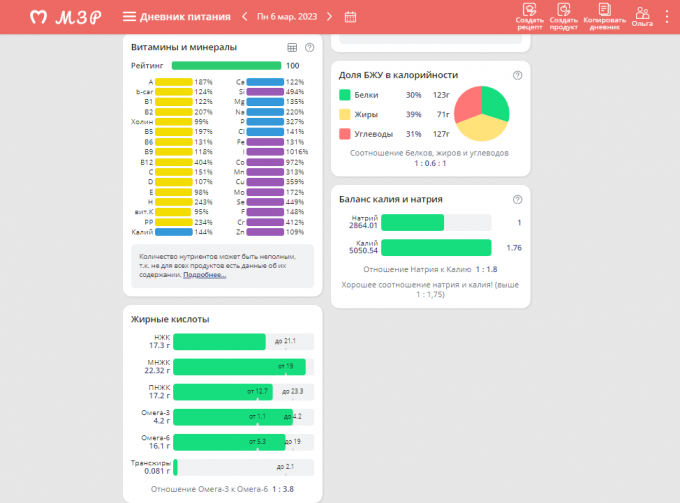Click the МЗР logo
The height and width of the screenshot is (503, 680).
(64, 17)
